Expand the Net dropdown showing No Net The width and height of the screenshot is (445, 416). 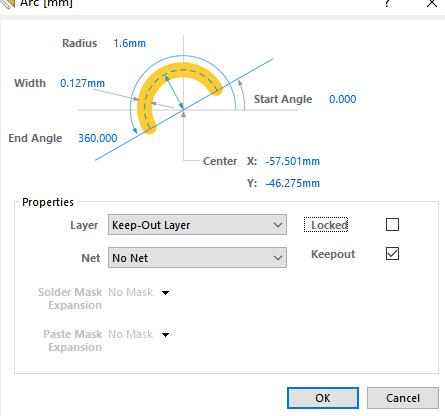click(197, 258)
